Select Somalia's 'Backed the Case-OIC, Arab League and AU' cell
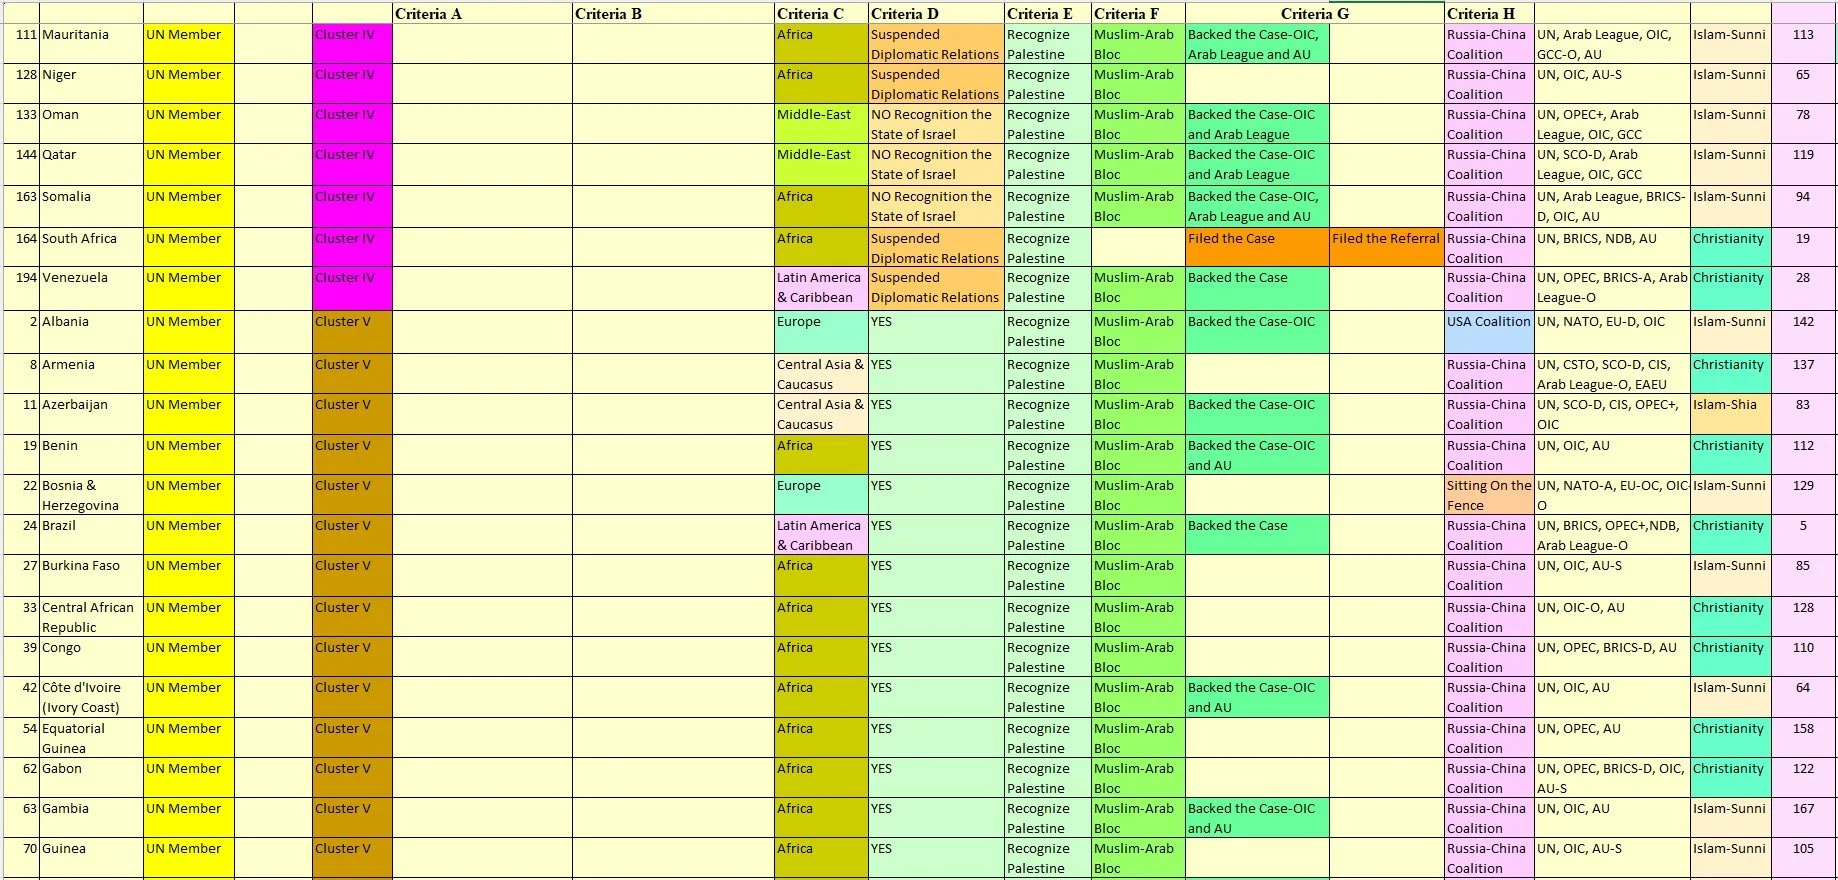This screenshot has height=880, width=1838. click(1257, 207)
